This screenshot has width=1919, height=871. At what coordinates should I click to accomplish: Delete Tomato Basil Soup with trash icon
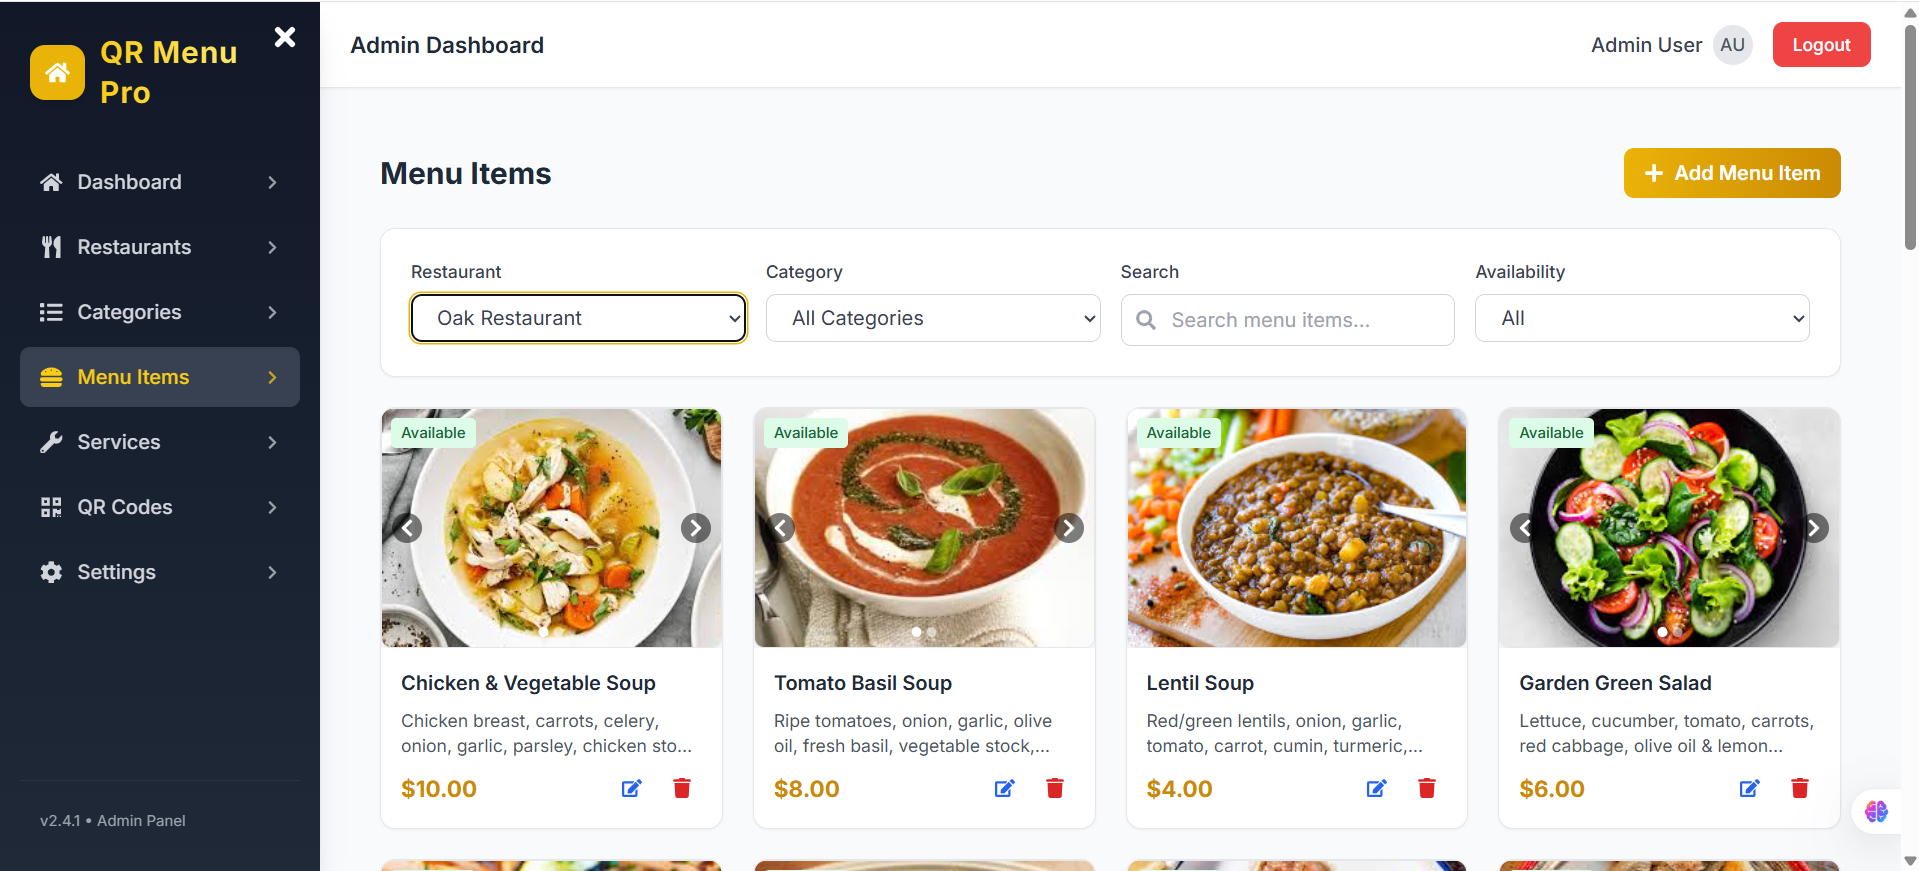pyautogui.click(x=1054, y=788)
